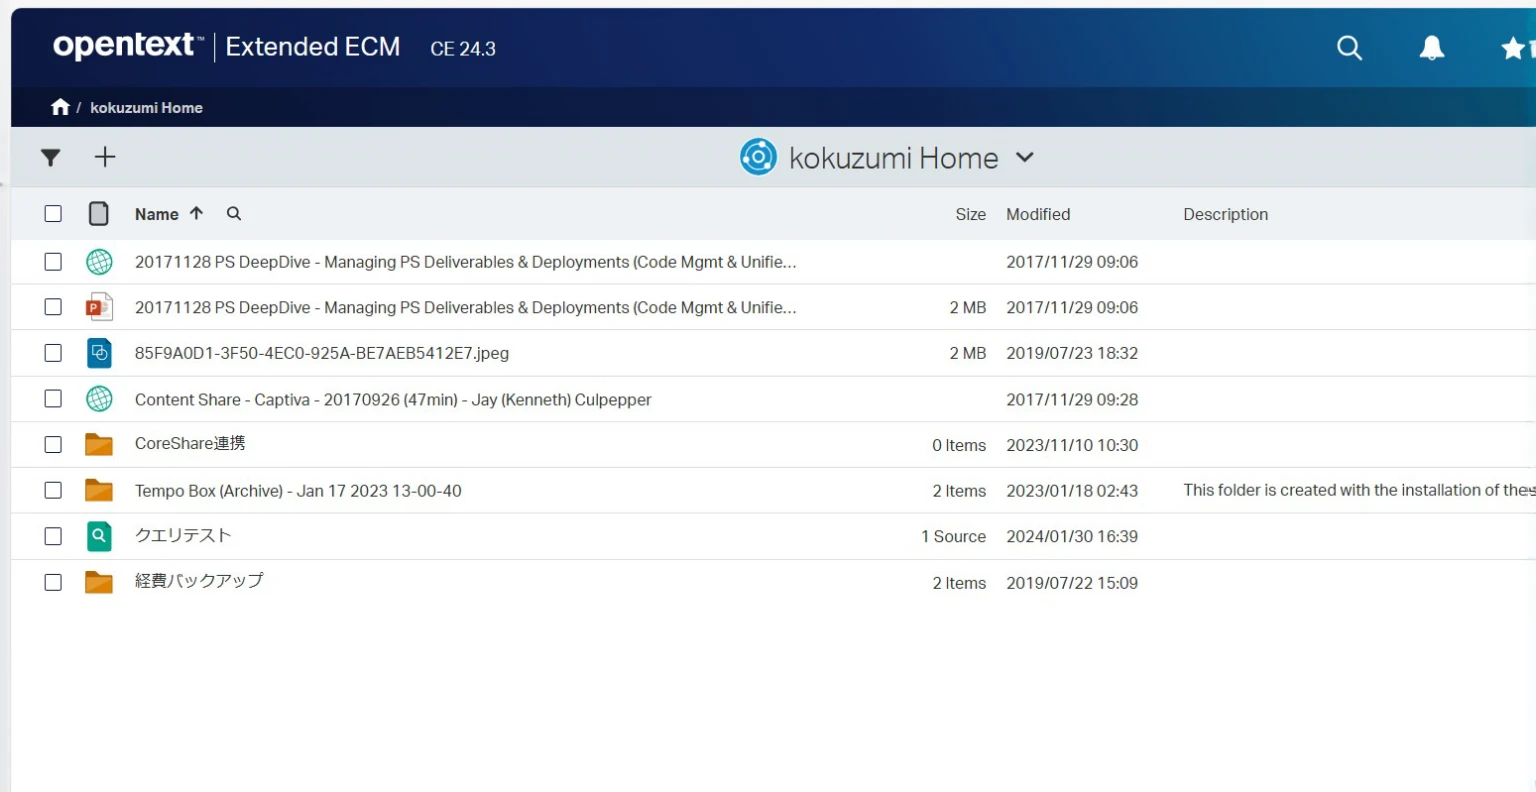Tick the クエリテスト row checkbox

53,537
